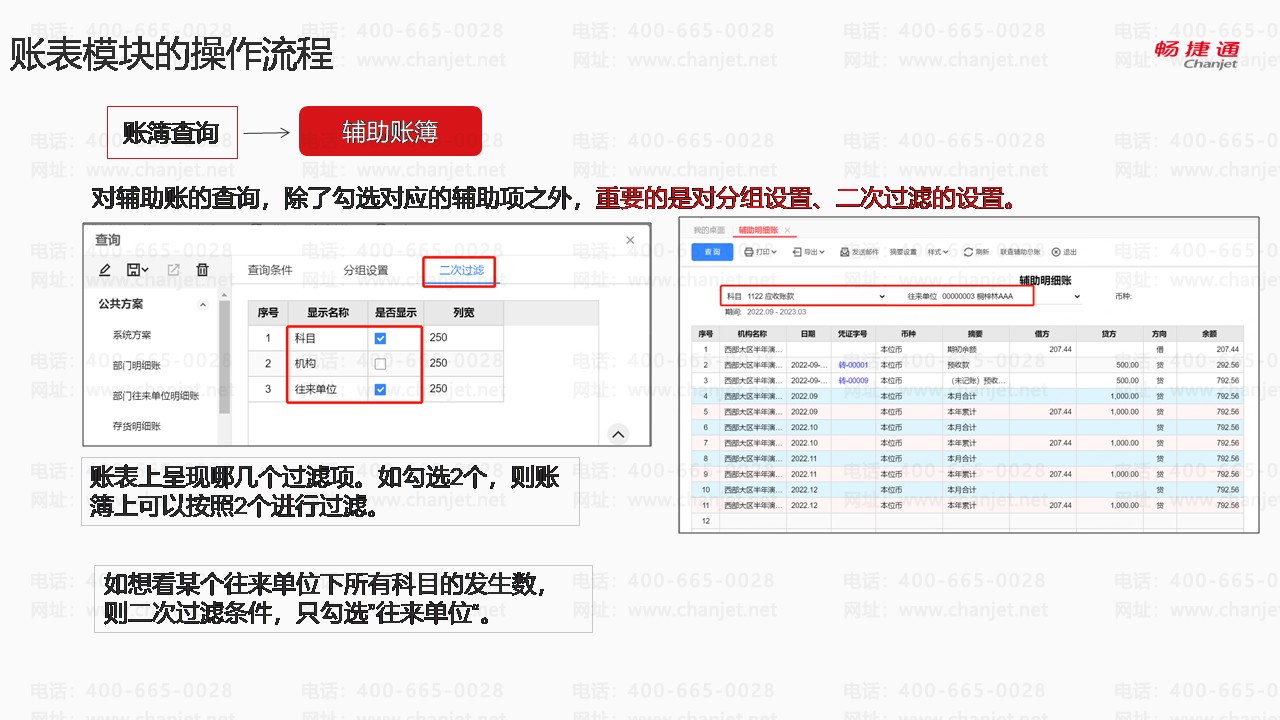
Task: Close the 查询 dialog with the X
Action: click(630, 240)
